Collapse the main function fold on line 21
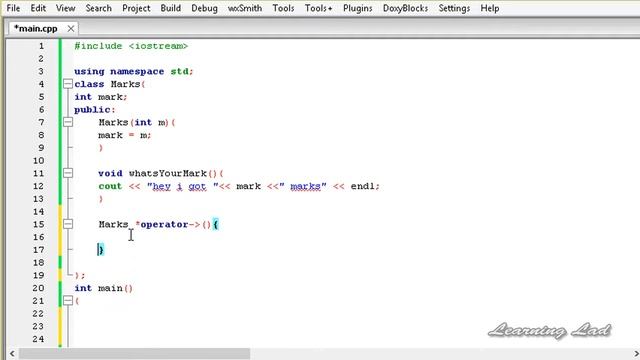The height and width of the screenshot is (360, 640). coord(68,301)
